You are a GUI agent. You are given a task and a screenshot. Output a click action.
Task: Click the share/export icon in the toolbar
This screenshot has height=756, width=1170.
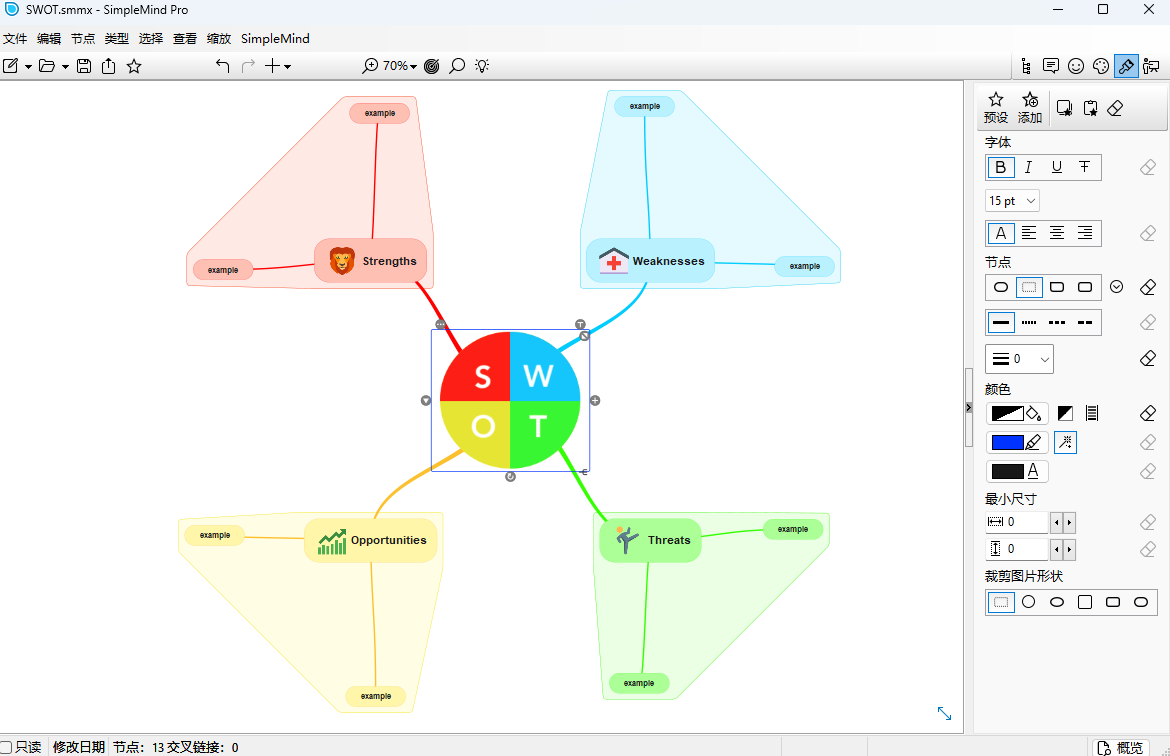click(x=108, y=66)
